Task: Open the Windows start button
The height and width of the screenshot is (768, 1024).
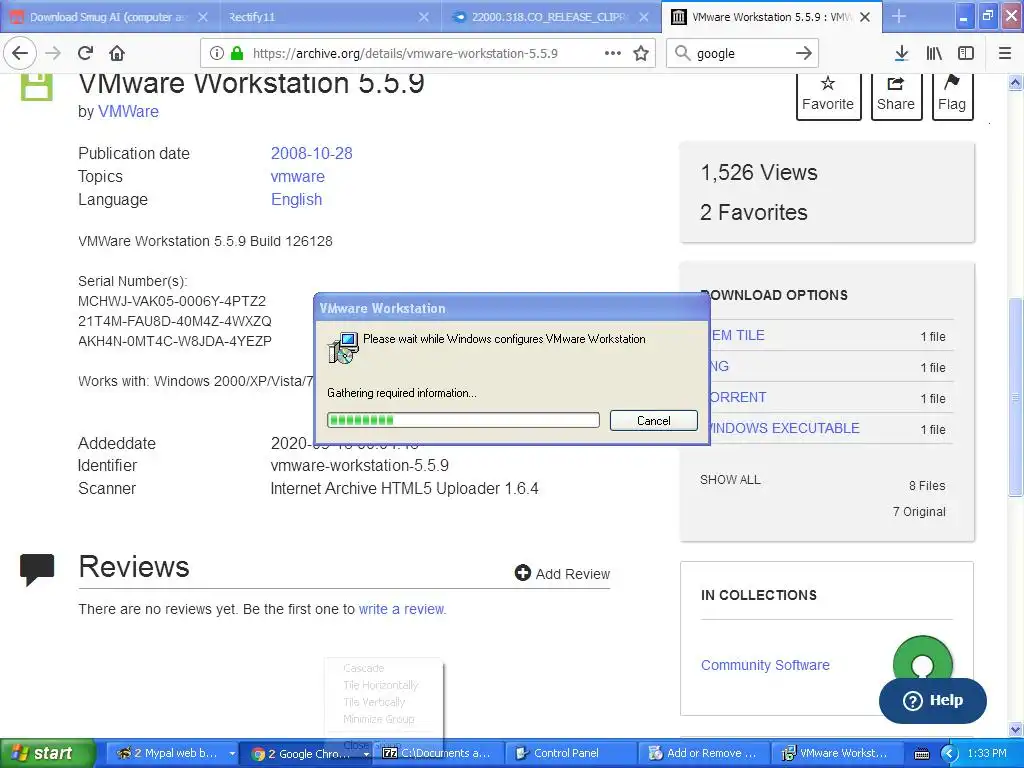Action: pyautogui.click(x=47, y=753)
